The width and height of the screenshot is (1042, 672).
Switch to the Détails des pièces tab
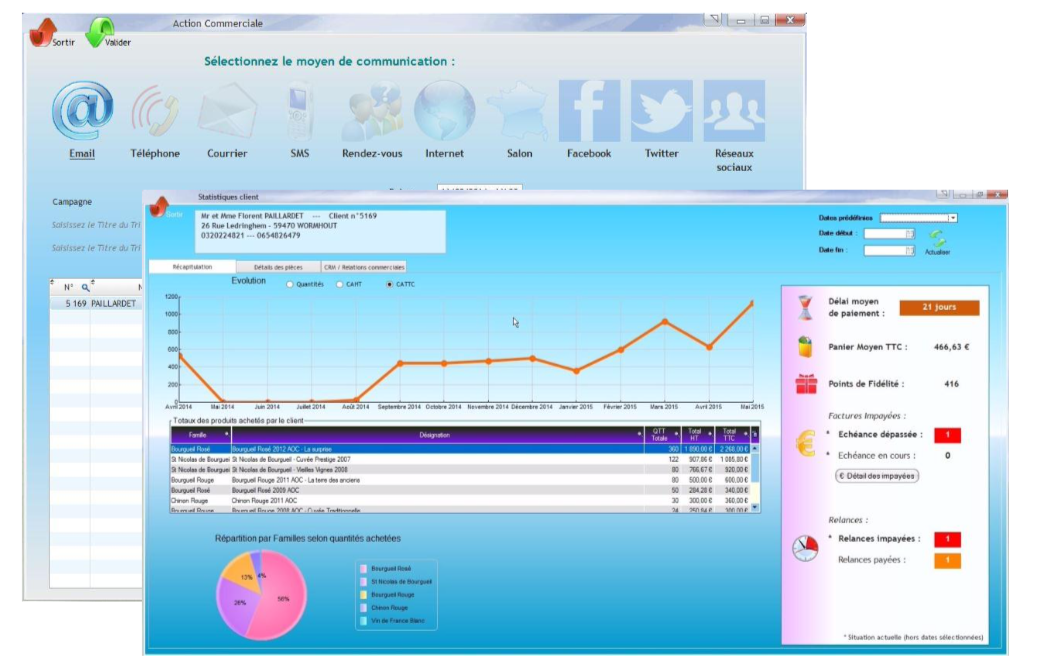pos(278,267)
